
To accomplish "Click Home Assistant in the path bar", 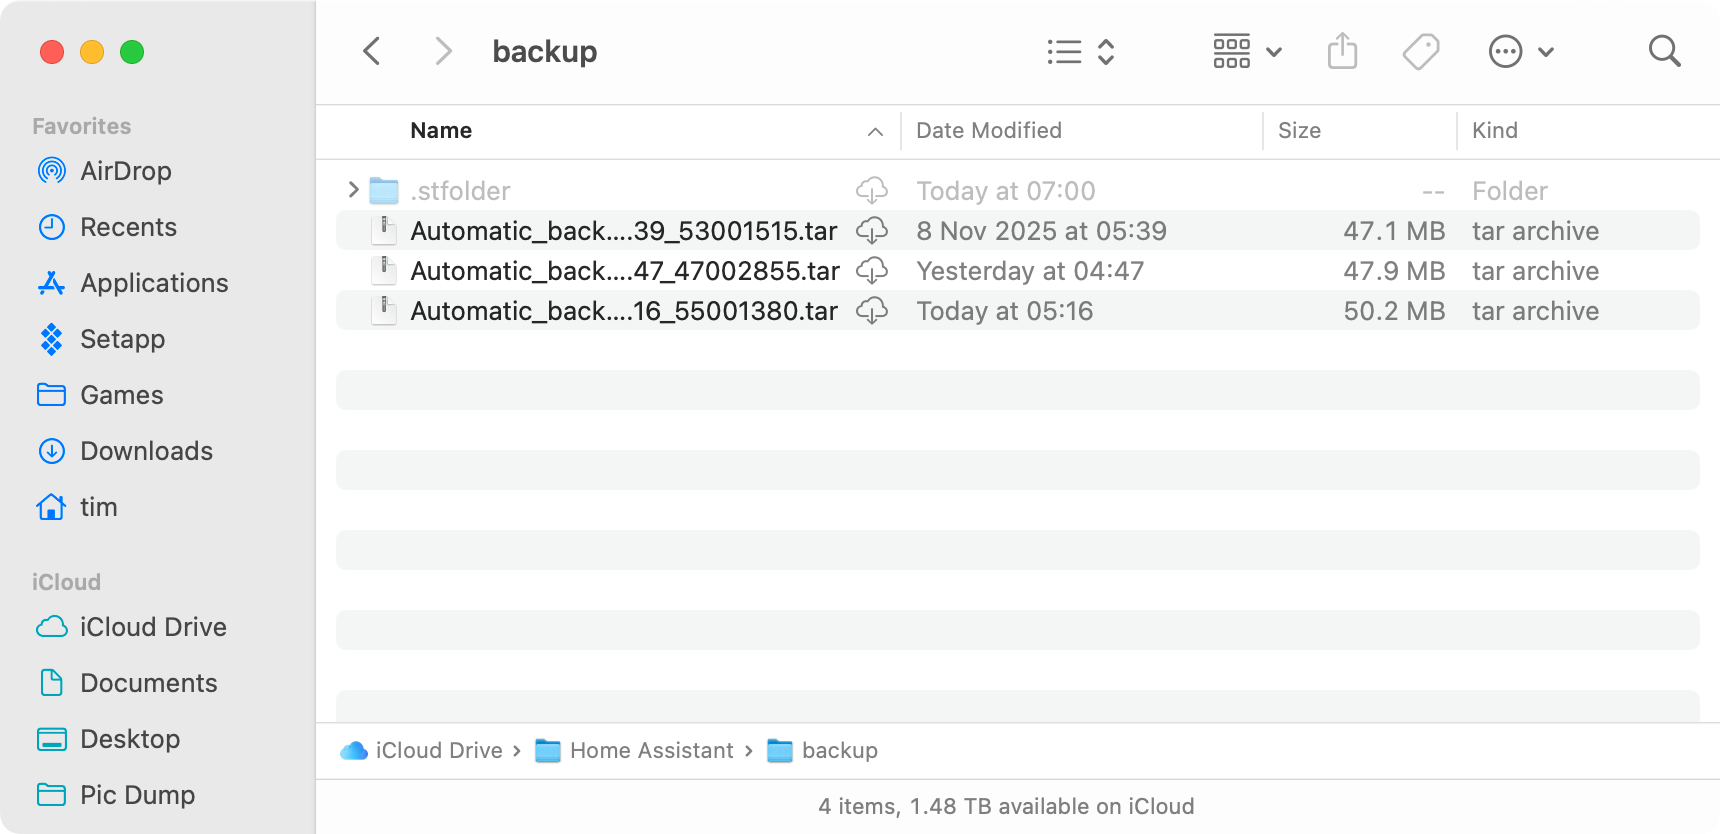I will (651, 751).
